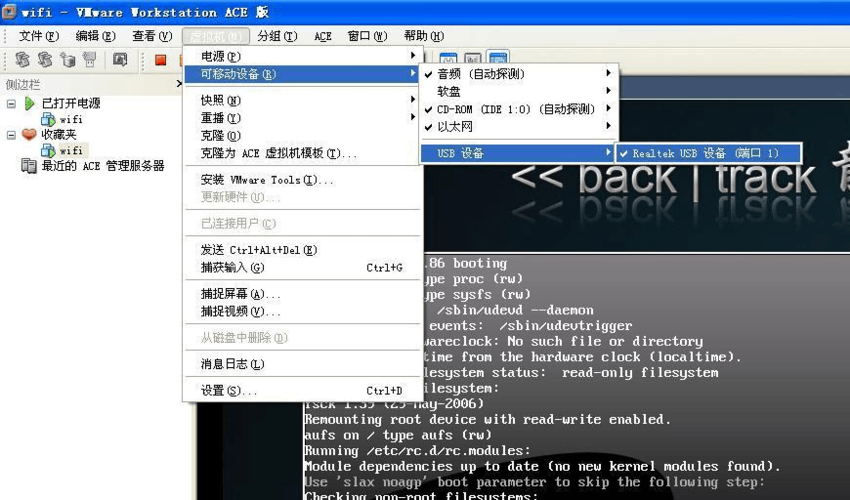Click the greyed monitor-shaped toolbar icon
The width and height of the screenshot is (850, 500).
120,60
